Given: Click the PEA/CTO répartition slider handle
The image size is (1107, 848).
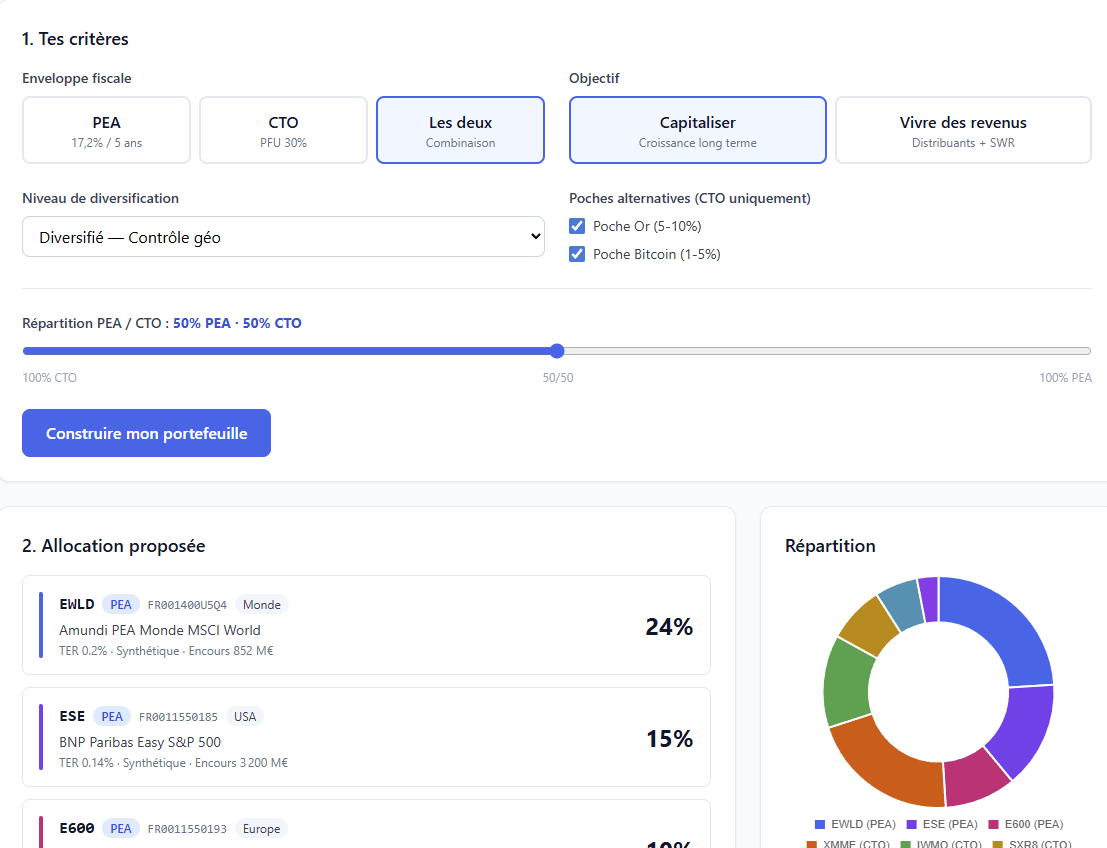Looking at the screenshot, I should pyautogui.click(x=557, y=351).
